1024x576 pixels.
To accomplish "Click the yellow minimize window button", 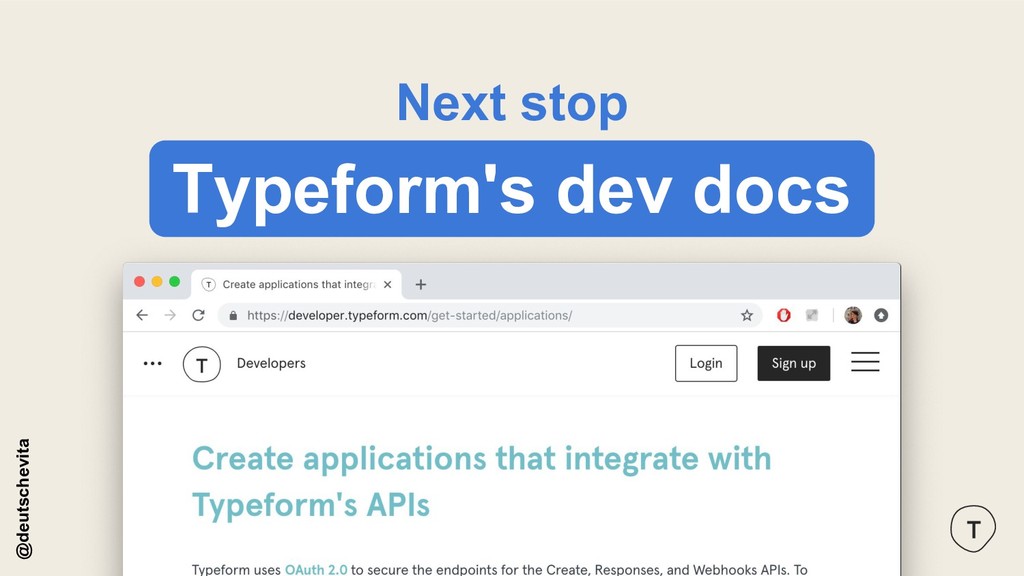I will (x=157, y=281).
